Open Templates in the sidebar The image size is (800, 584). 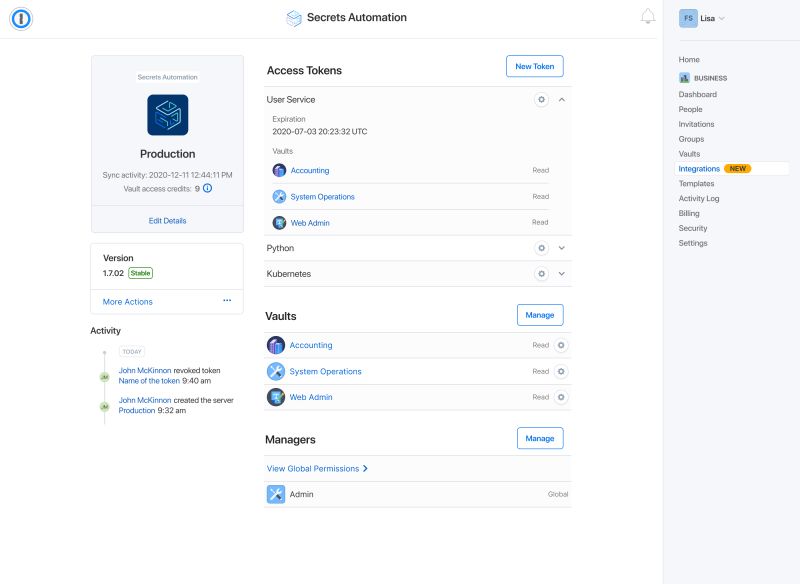(x=696, y=184)
